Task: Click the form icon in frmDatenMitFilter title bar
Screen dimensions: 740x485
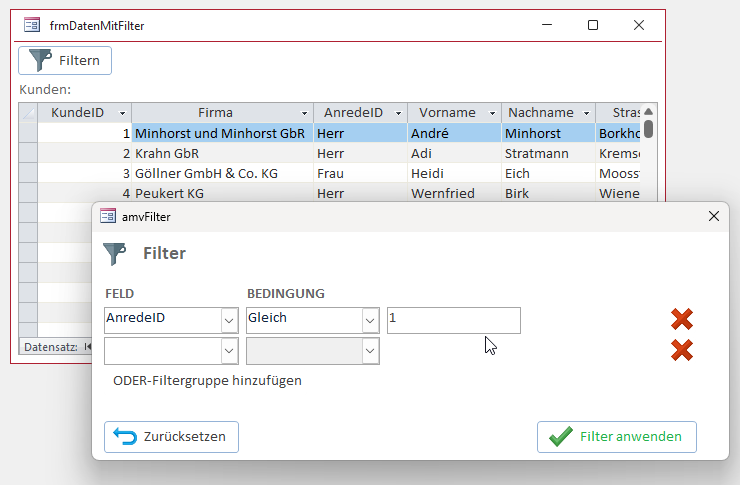Action: pyautogui.click(x=32, y=25)
